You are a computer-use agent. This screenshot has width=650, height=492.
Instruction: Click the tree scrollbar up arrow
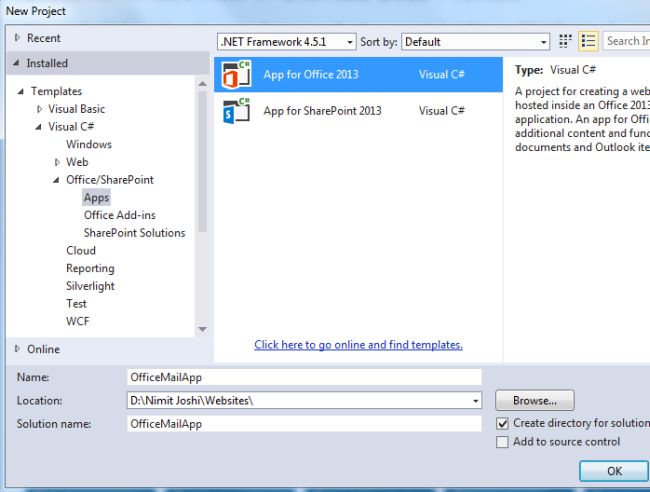click(x=202, y=84)
